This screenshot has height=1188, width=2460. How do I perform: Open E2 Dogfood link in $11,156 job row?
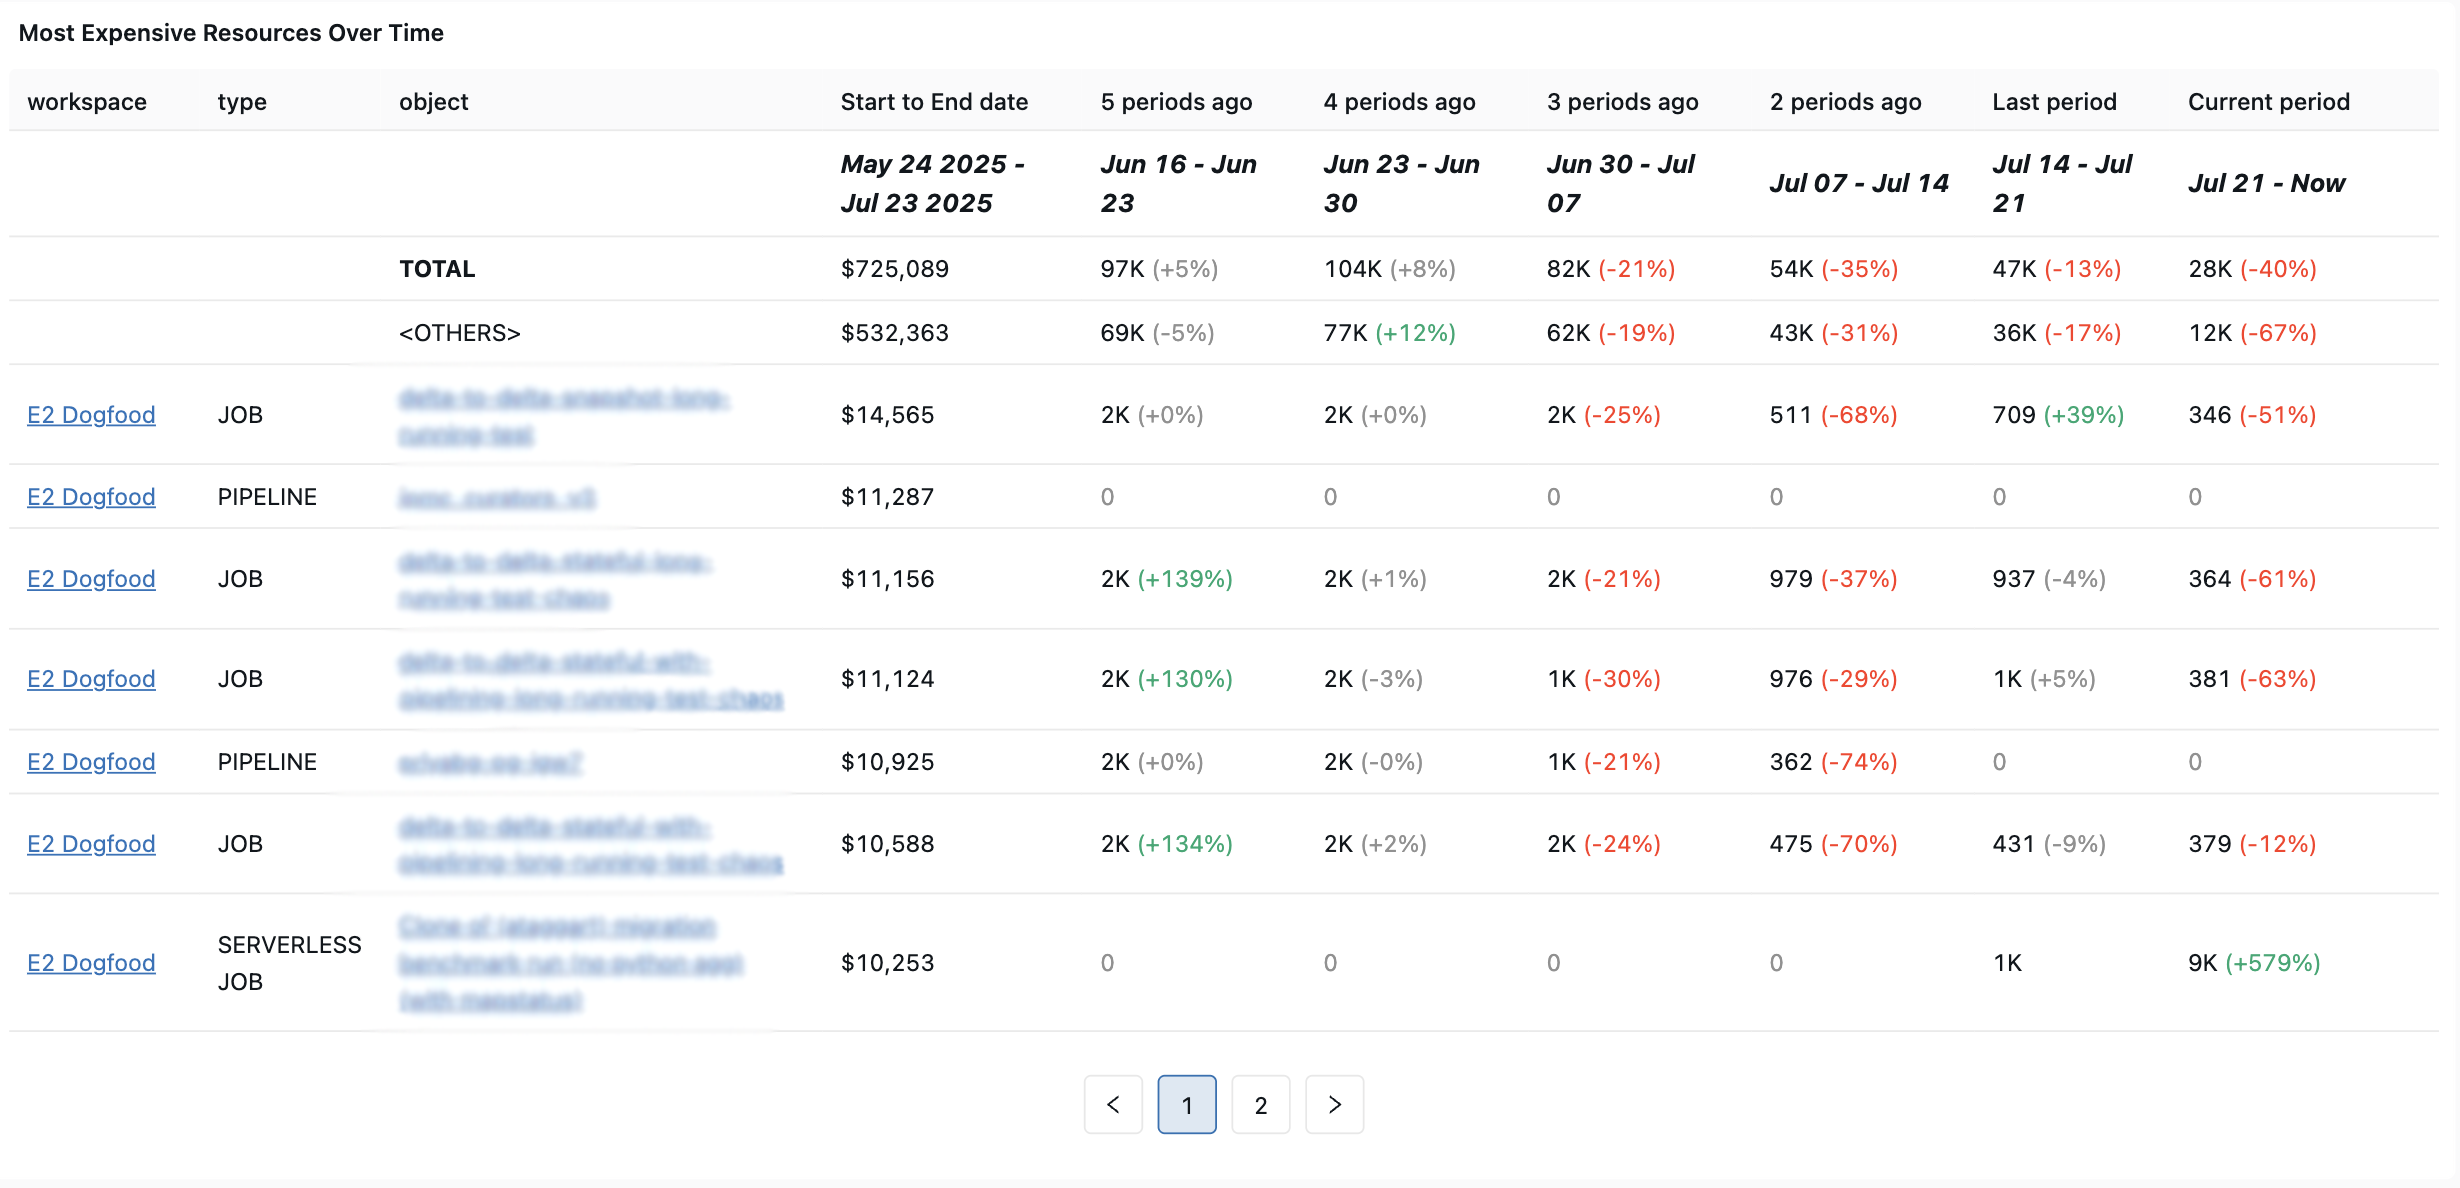point(91,579)
